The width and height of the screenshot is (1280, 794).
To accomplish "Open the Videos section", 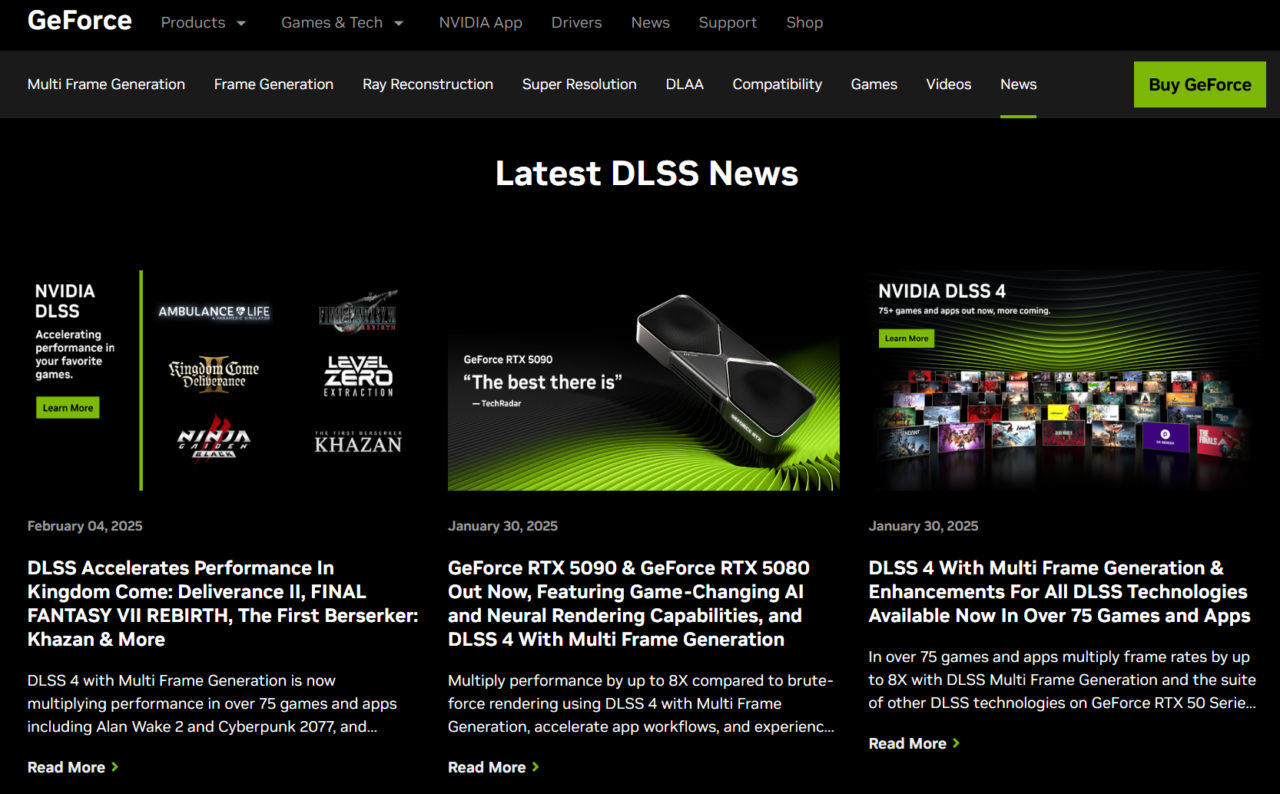I will point(948,84).
